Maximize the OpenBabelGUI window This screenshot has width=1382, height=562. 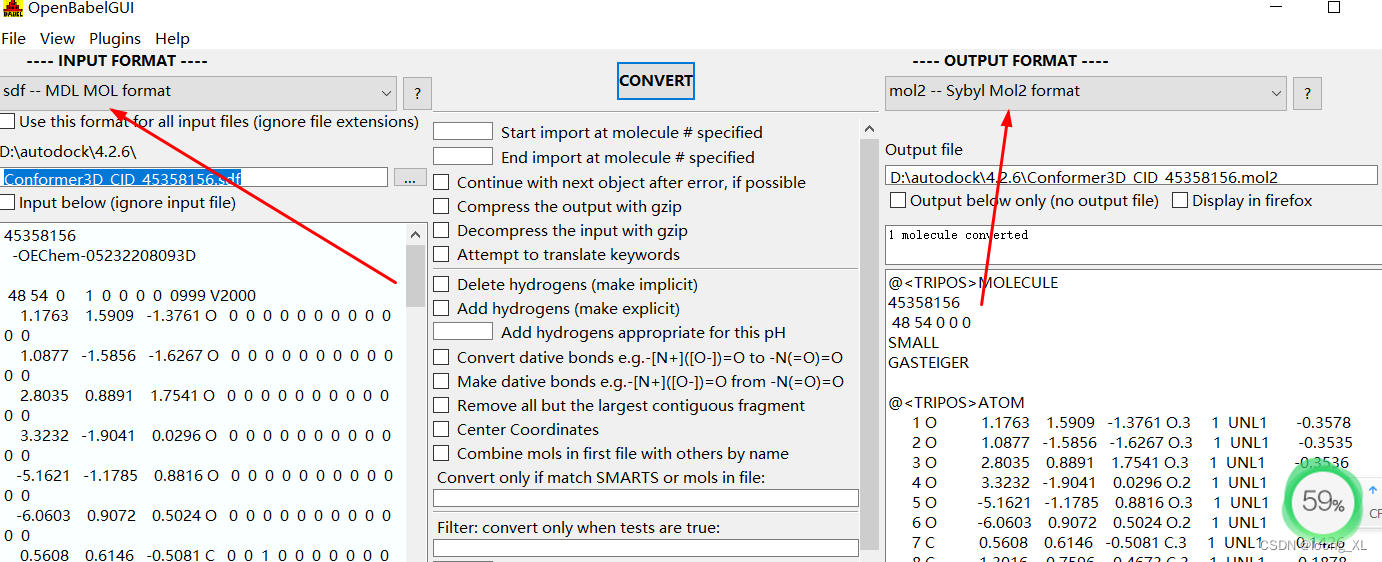pyautogui.click(x=1334, y=7)
